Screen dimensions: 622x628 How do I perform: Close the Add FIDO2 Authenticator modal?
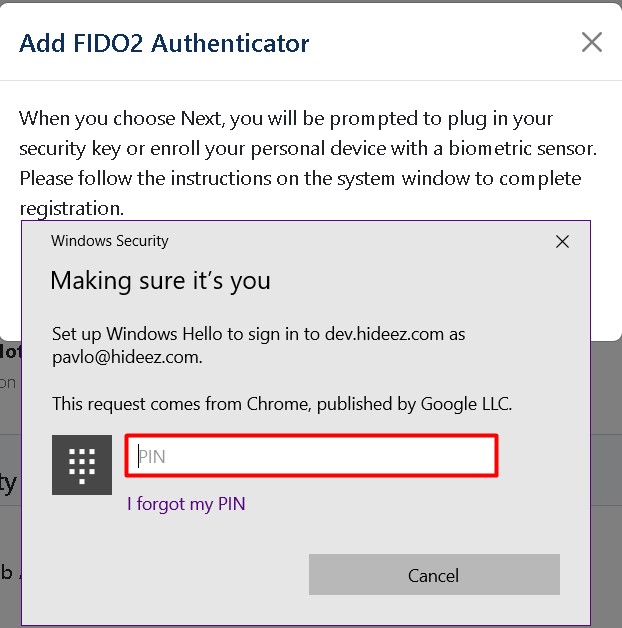tap(592, 42)
